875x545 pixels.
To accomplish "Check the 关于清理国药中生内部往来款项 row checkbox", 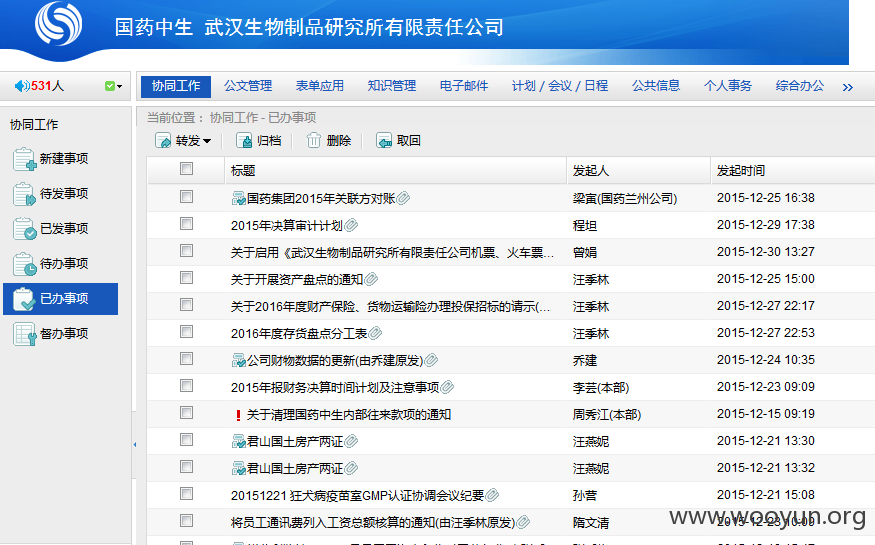I will (x=186, y=413).
